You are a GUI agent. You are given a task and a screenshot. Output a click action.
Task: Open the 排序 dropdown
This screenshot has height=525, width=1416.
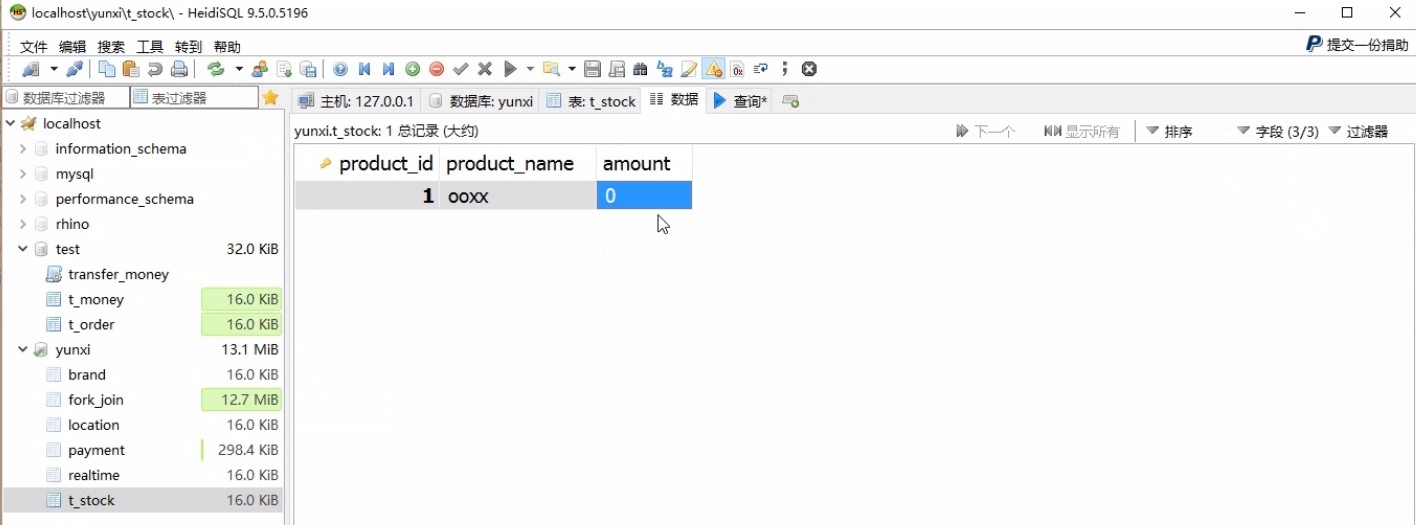pyautogui.click(x=1170, y=131)
